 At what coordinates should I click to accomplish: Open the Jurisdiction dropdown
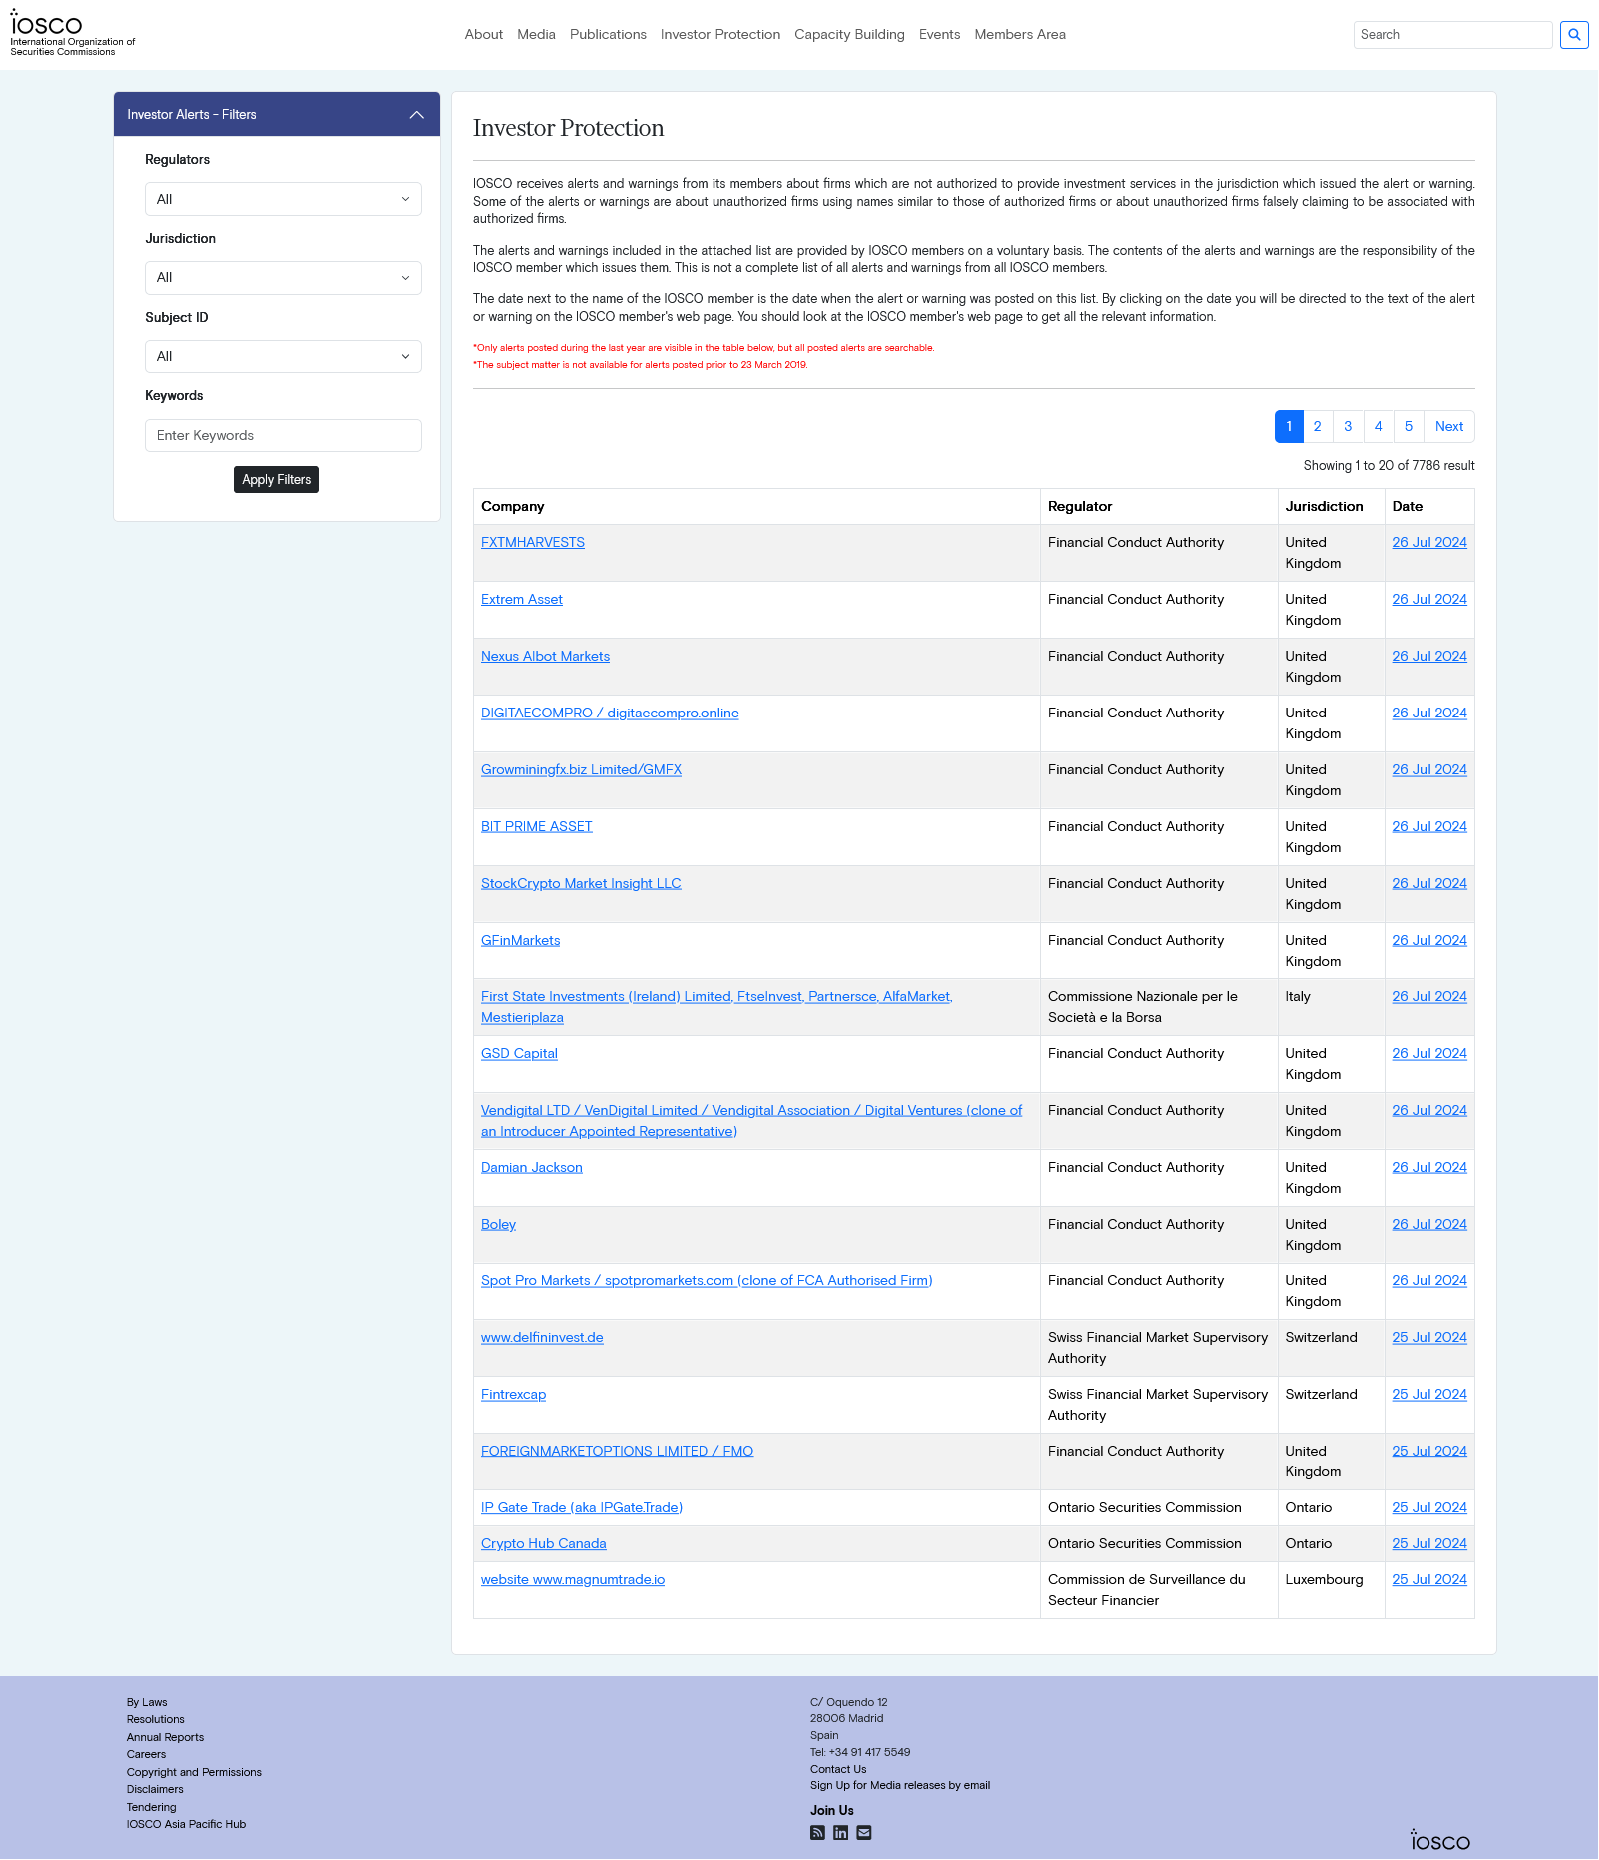pyautogui.click(x=283, y=278)
